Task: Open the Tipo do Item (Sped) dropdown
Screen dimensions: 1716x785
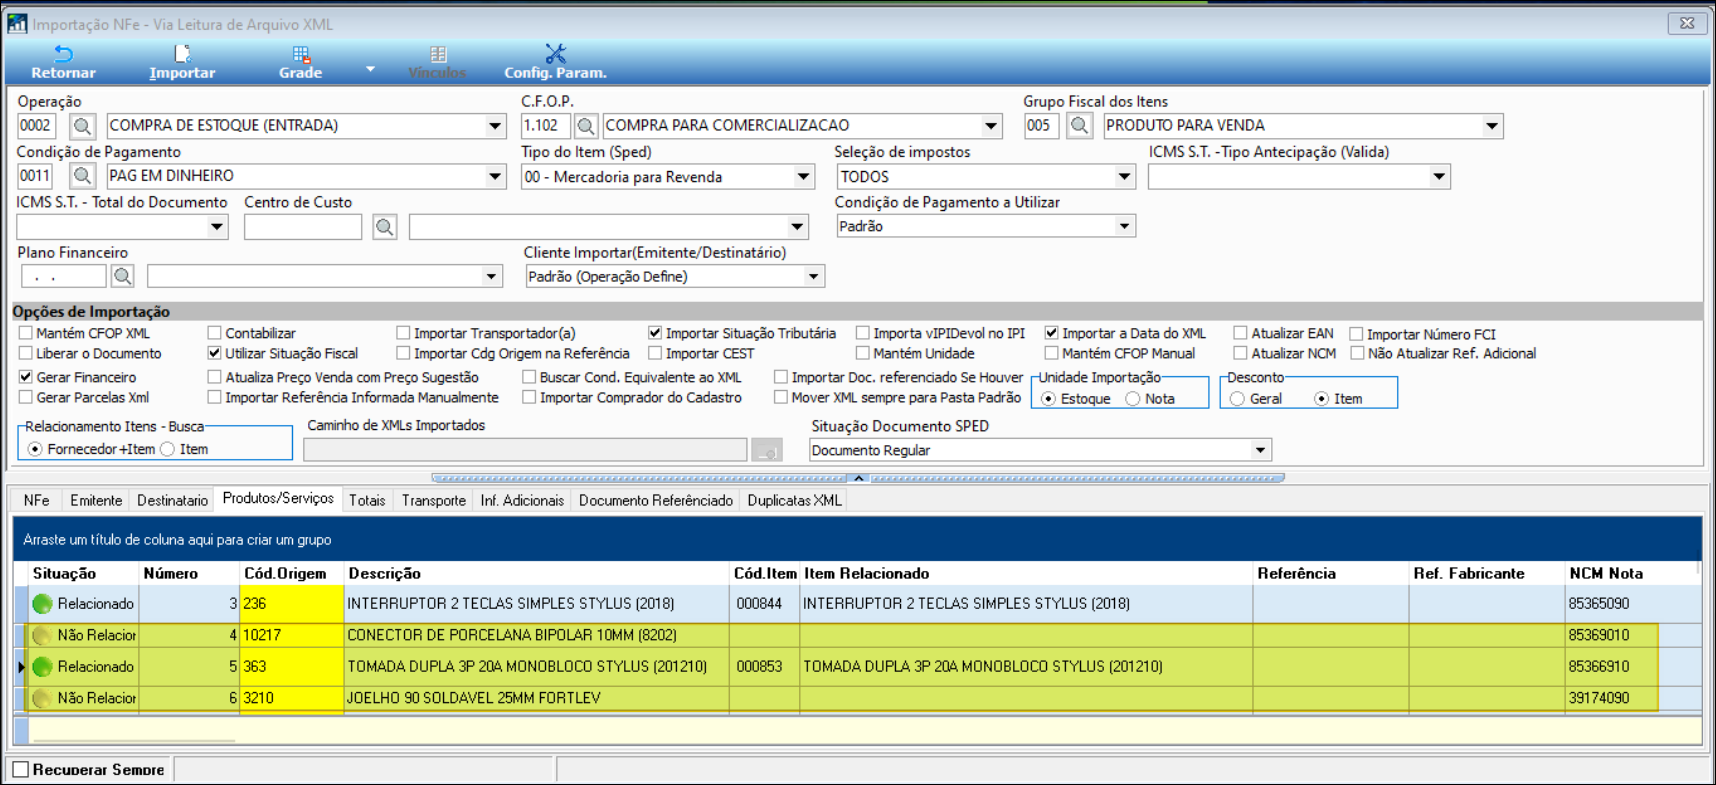Action: pyautogui.click(x=803, y=177)
